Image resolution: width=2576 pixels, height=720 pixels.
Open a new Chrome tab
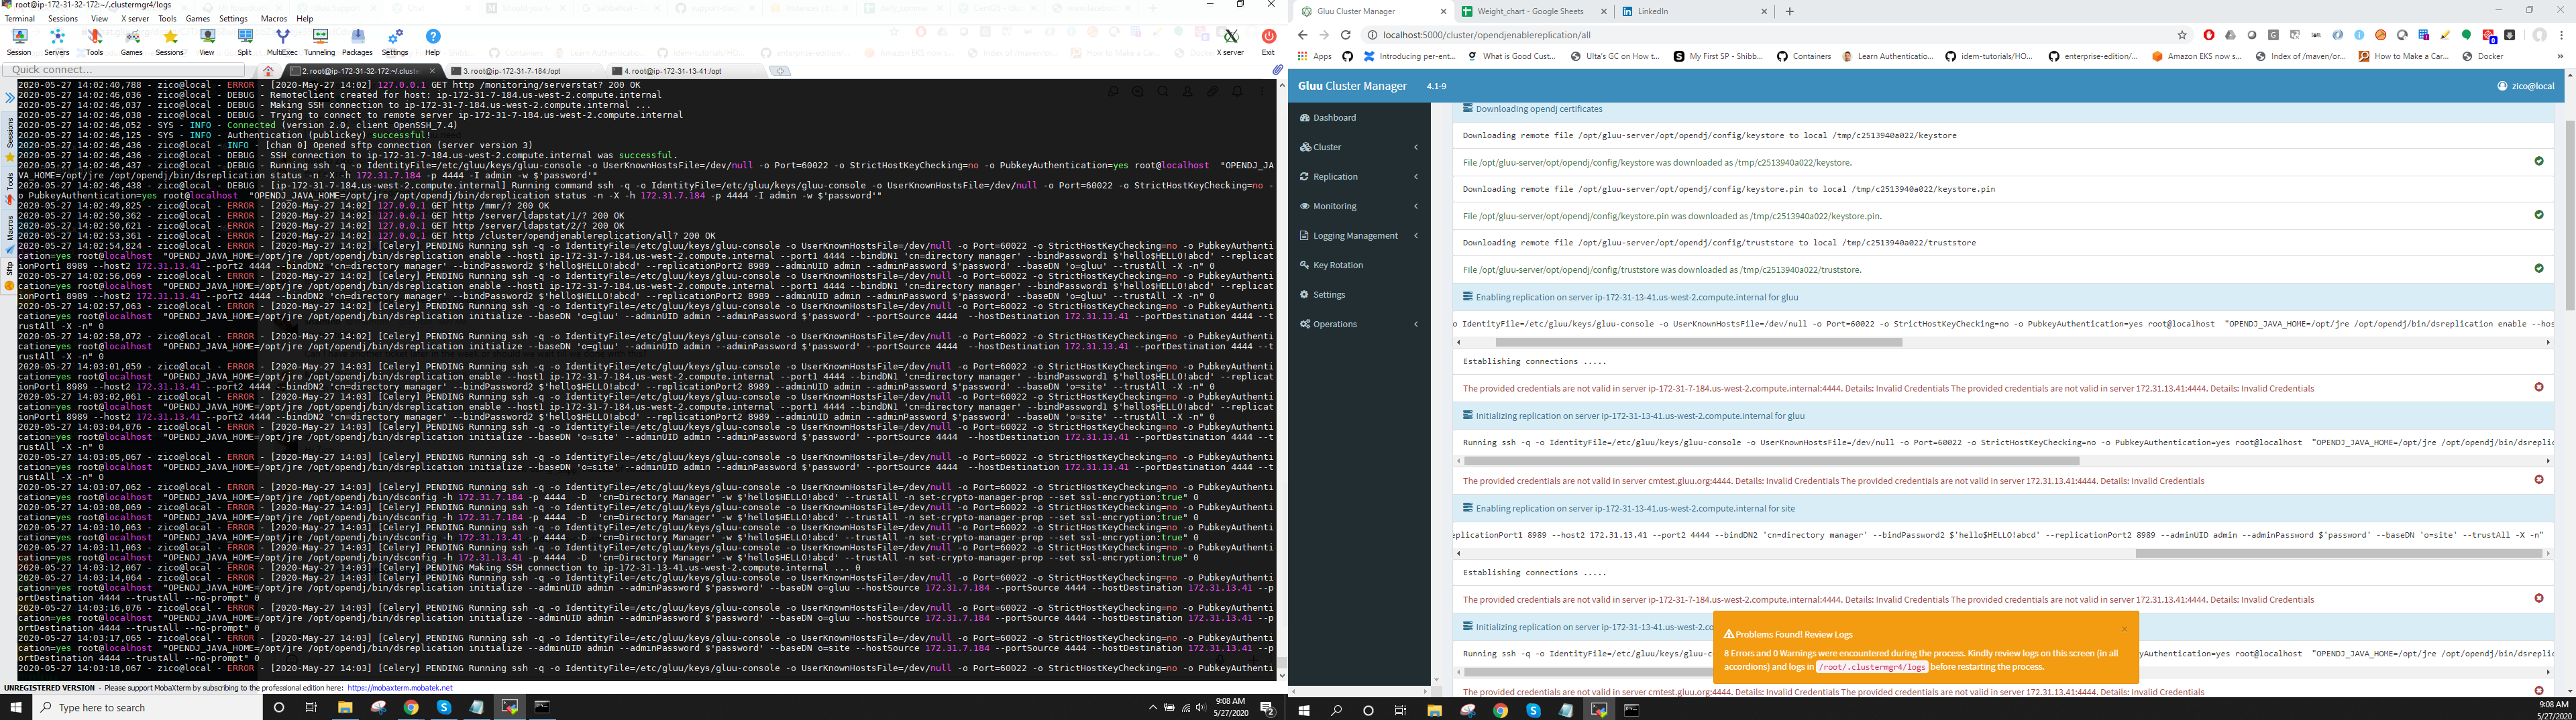pyautogui.click(x=1789, y=12)
